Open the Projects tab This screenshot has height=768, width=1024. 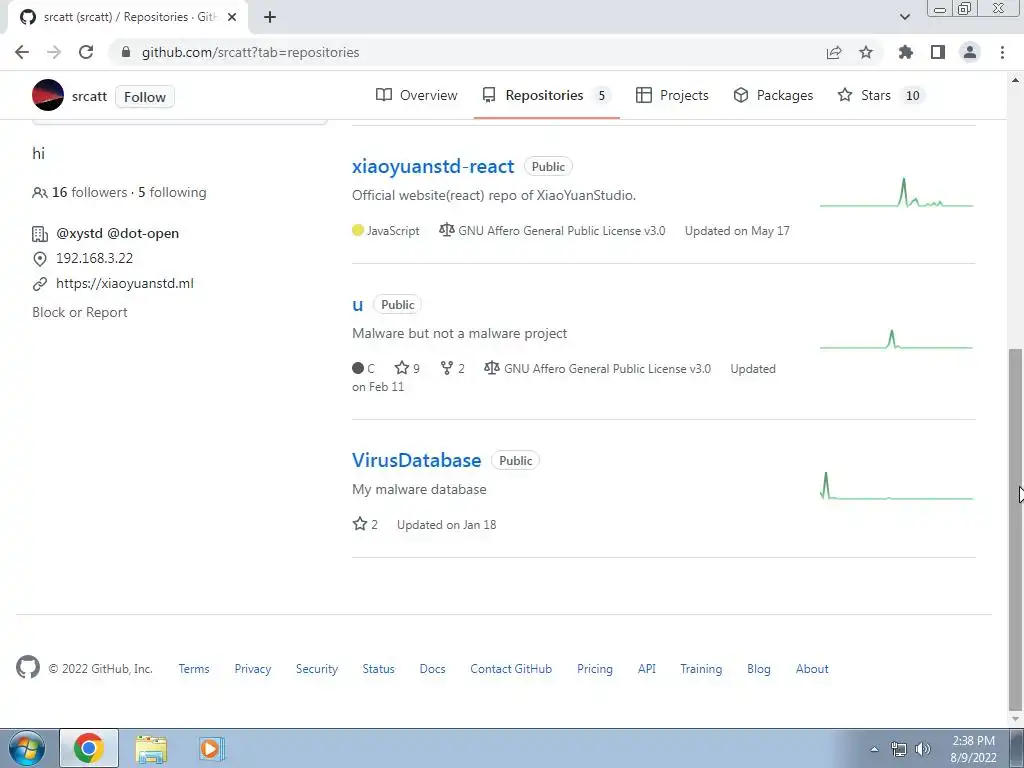[x=672, y=95]
